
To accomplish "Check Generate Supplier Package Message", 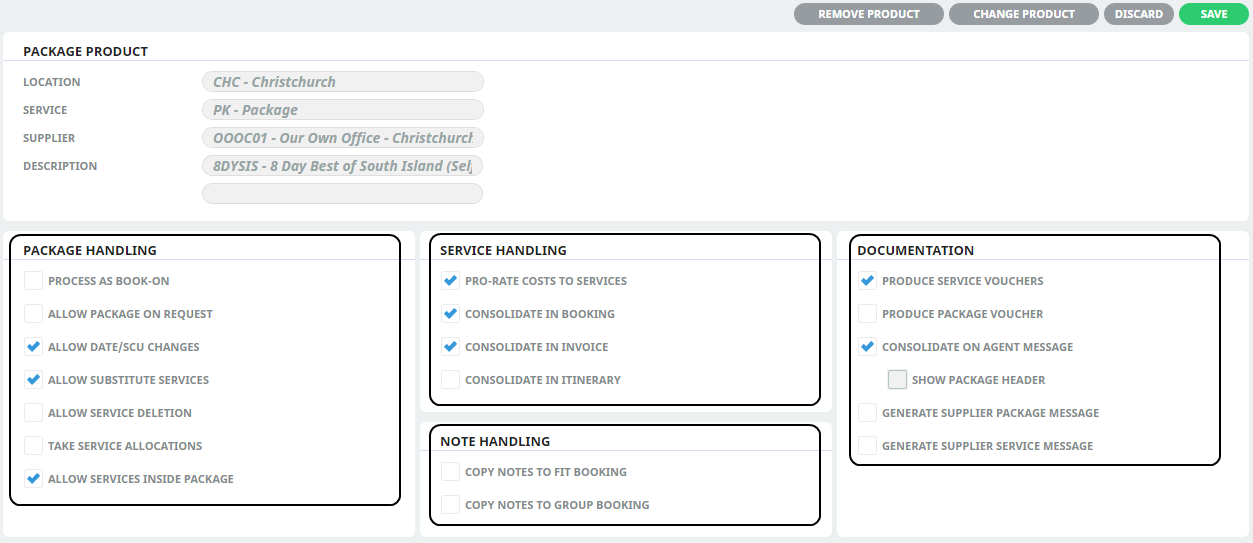I will [x=867, y=413].
